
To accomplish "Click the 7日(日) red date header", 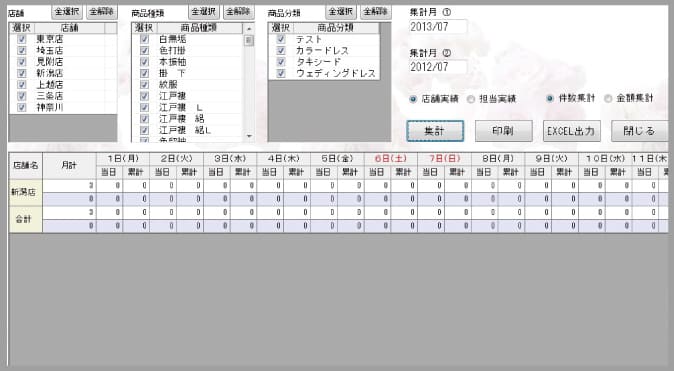I will point(444,159).
